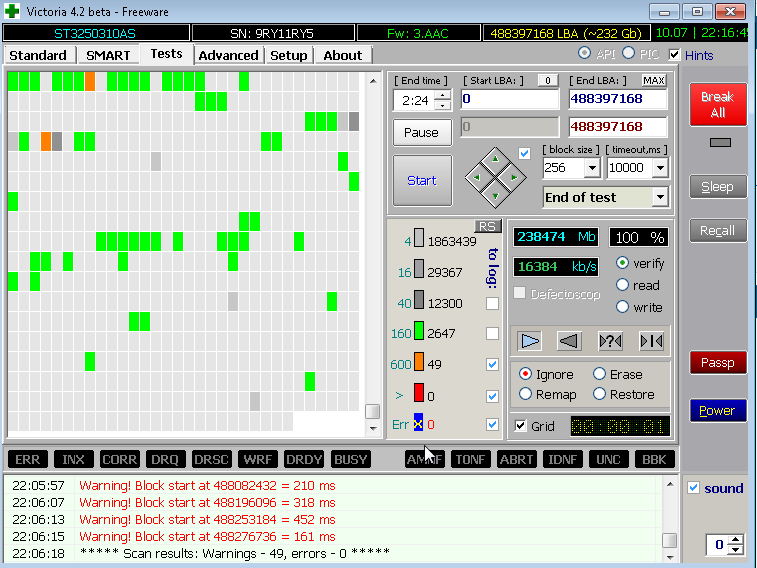Toggle the sound checkbox
Viewport: 757px width, 568px height.
693,488
